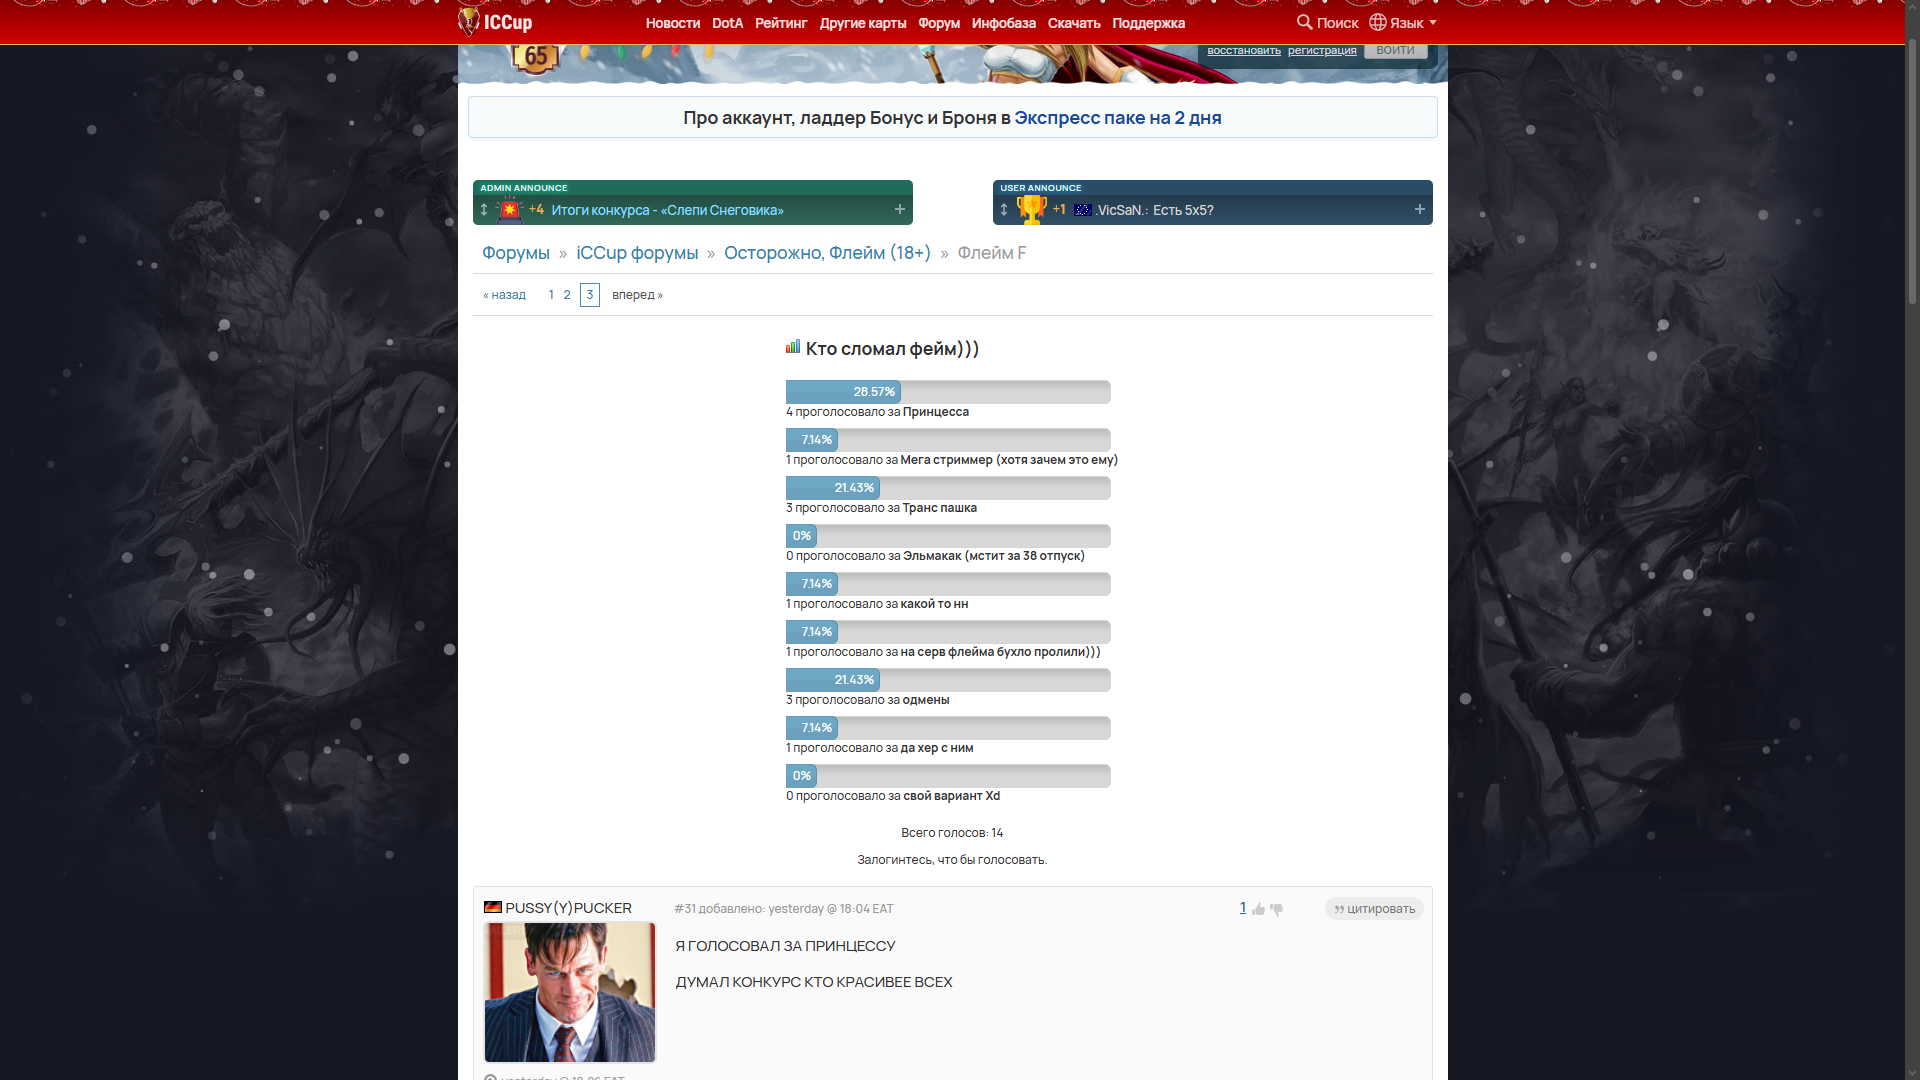Click the ICCup logo icon

(x=469, y=22)
